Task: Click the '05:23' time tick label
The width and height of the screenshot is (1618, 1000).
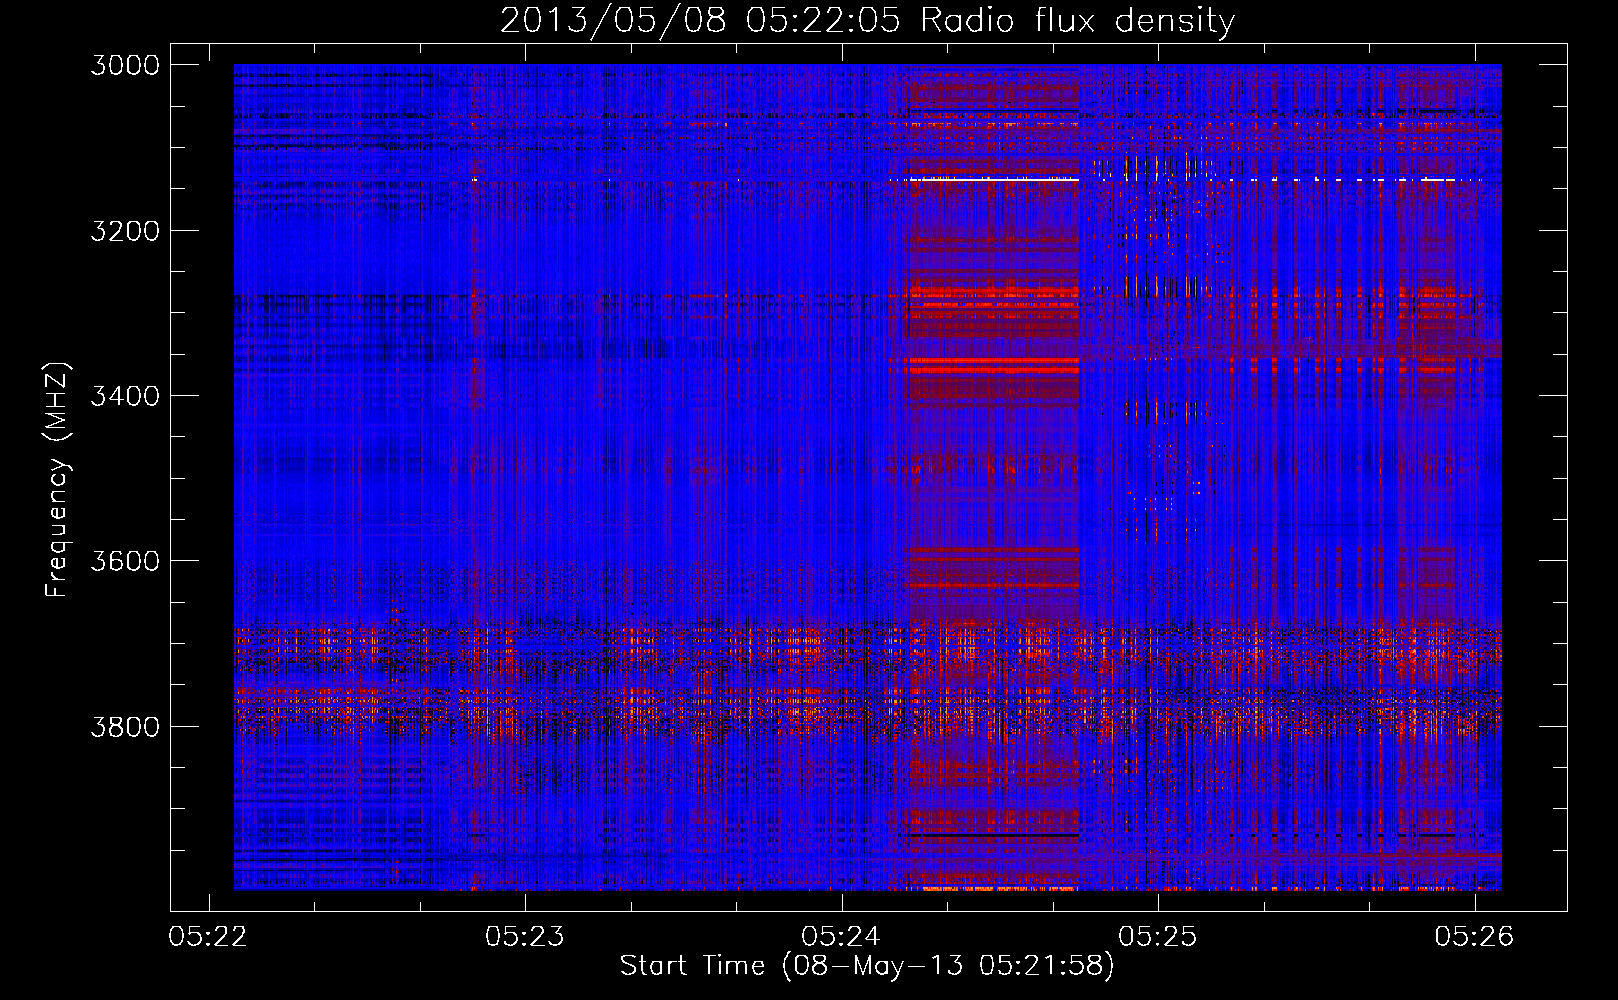Action: point(525,936)
